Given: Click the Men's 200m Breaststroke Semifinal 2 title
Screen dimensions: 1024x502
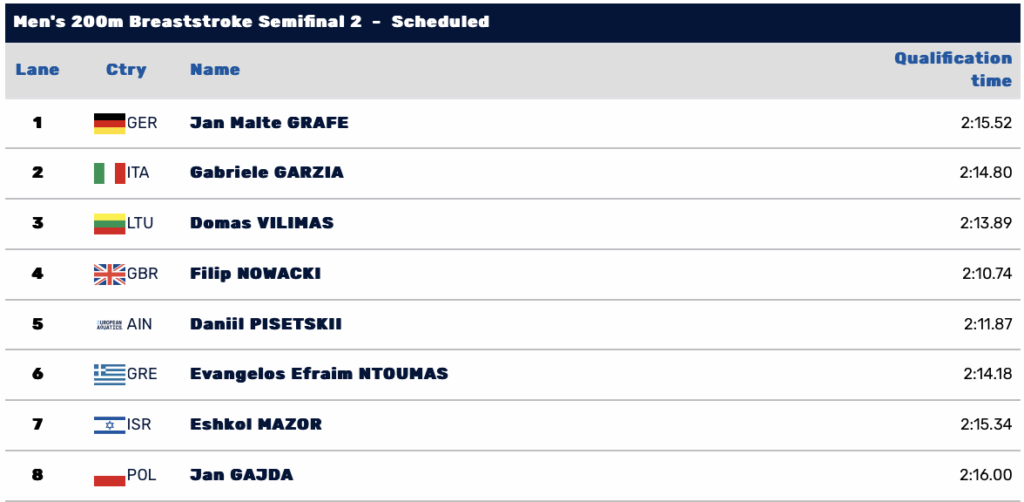Looking at the screenshot, I should click(251, 21).
